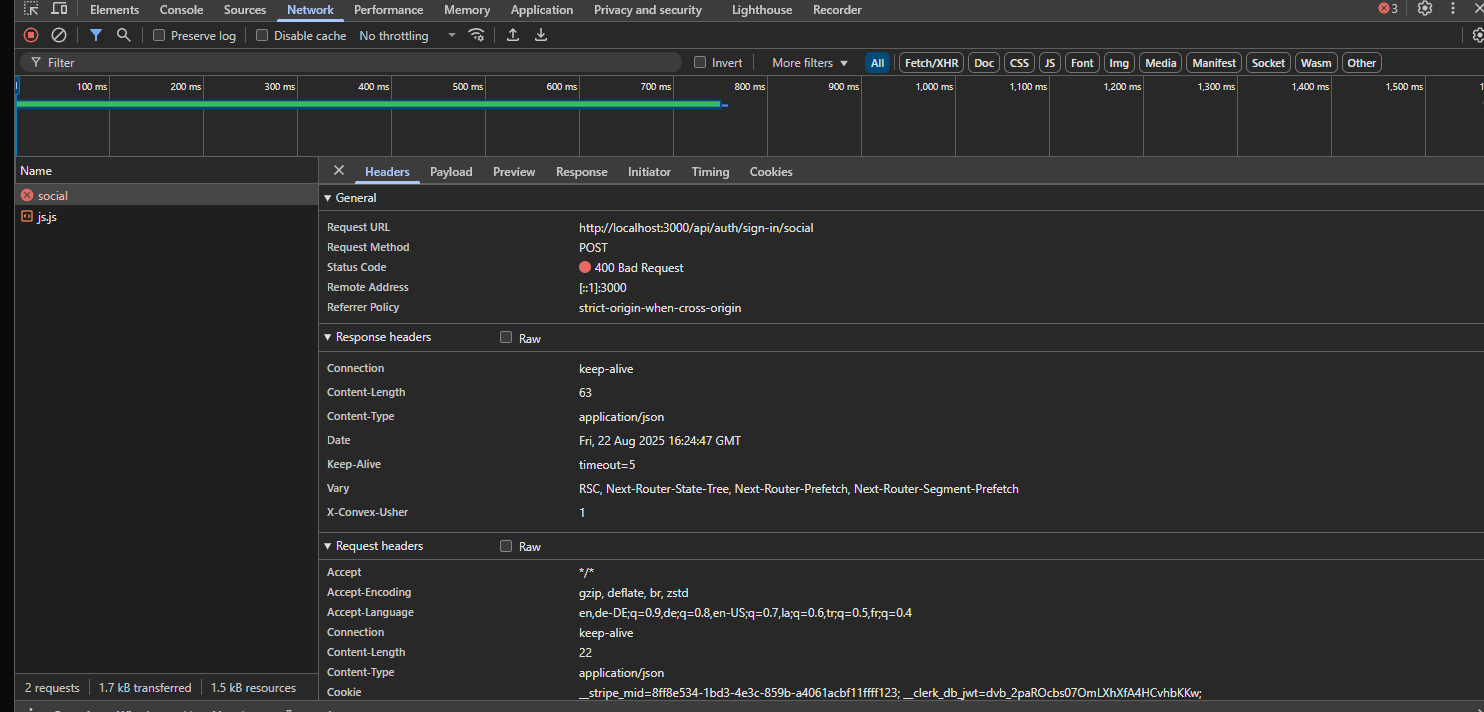Open the Sources panel tab
The image size is (1484, 712).
245,10
